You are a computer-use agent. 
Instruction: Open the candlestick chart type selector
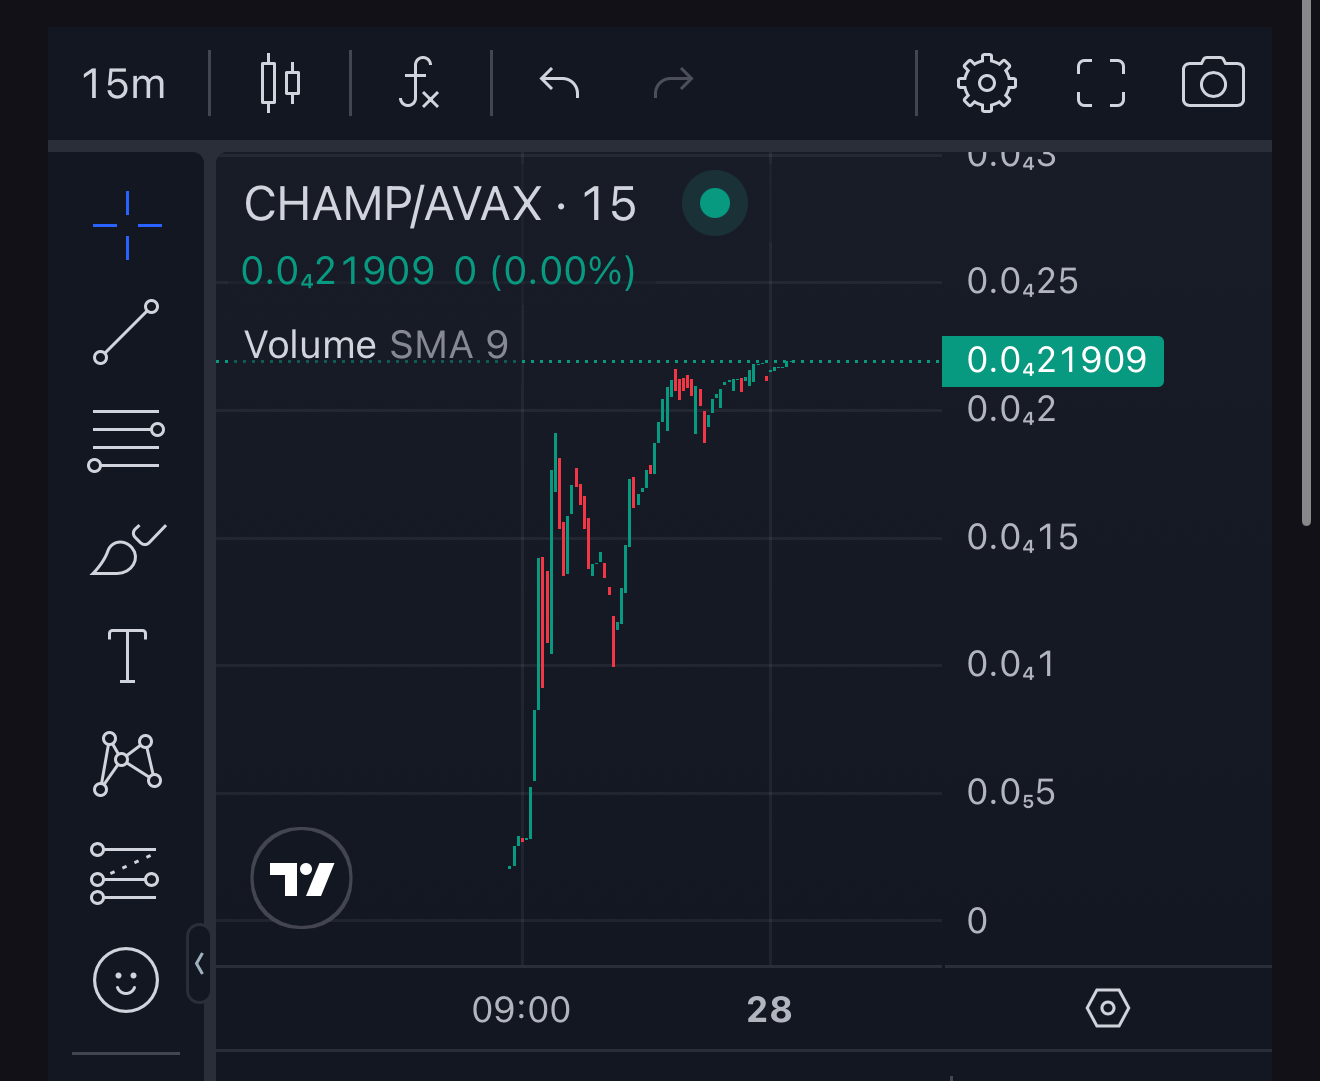click(280, 84)
